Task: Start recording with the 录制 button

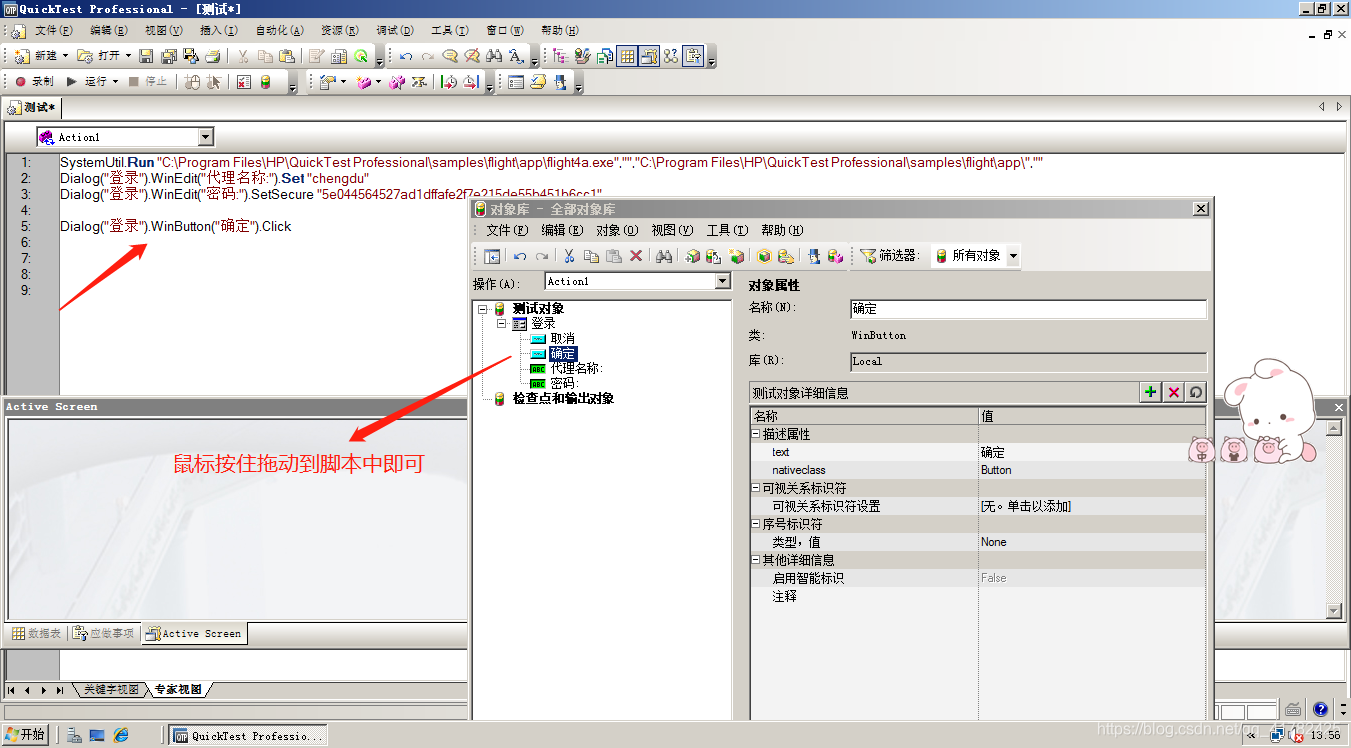Action: point(34,82)
